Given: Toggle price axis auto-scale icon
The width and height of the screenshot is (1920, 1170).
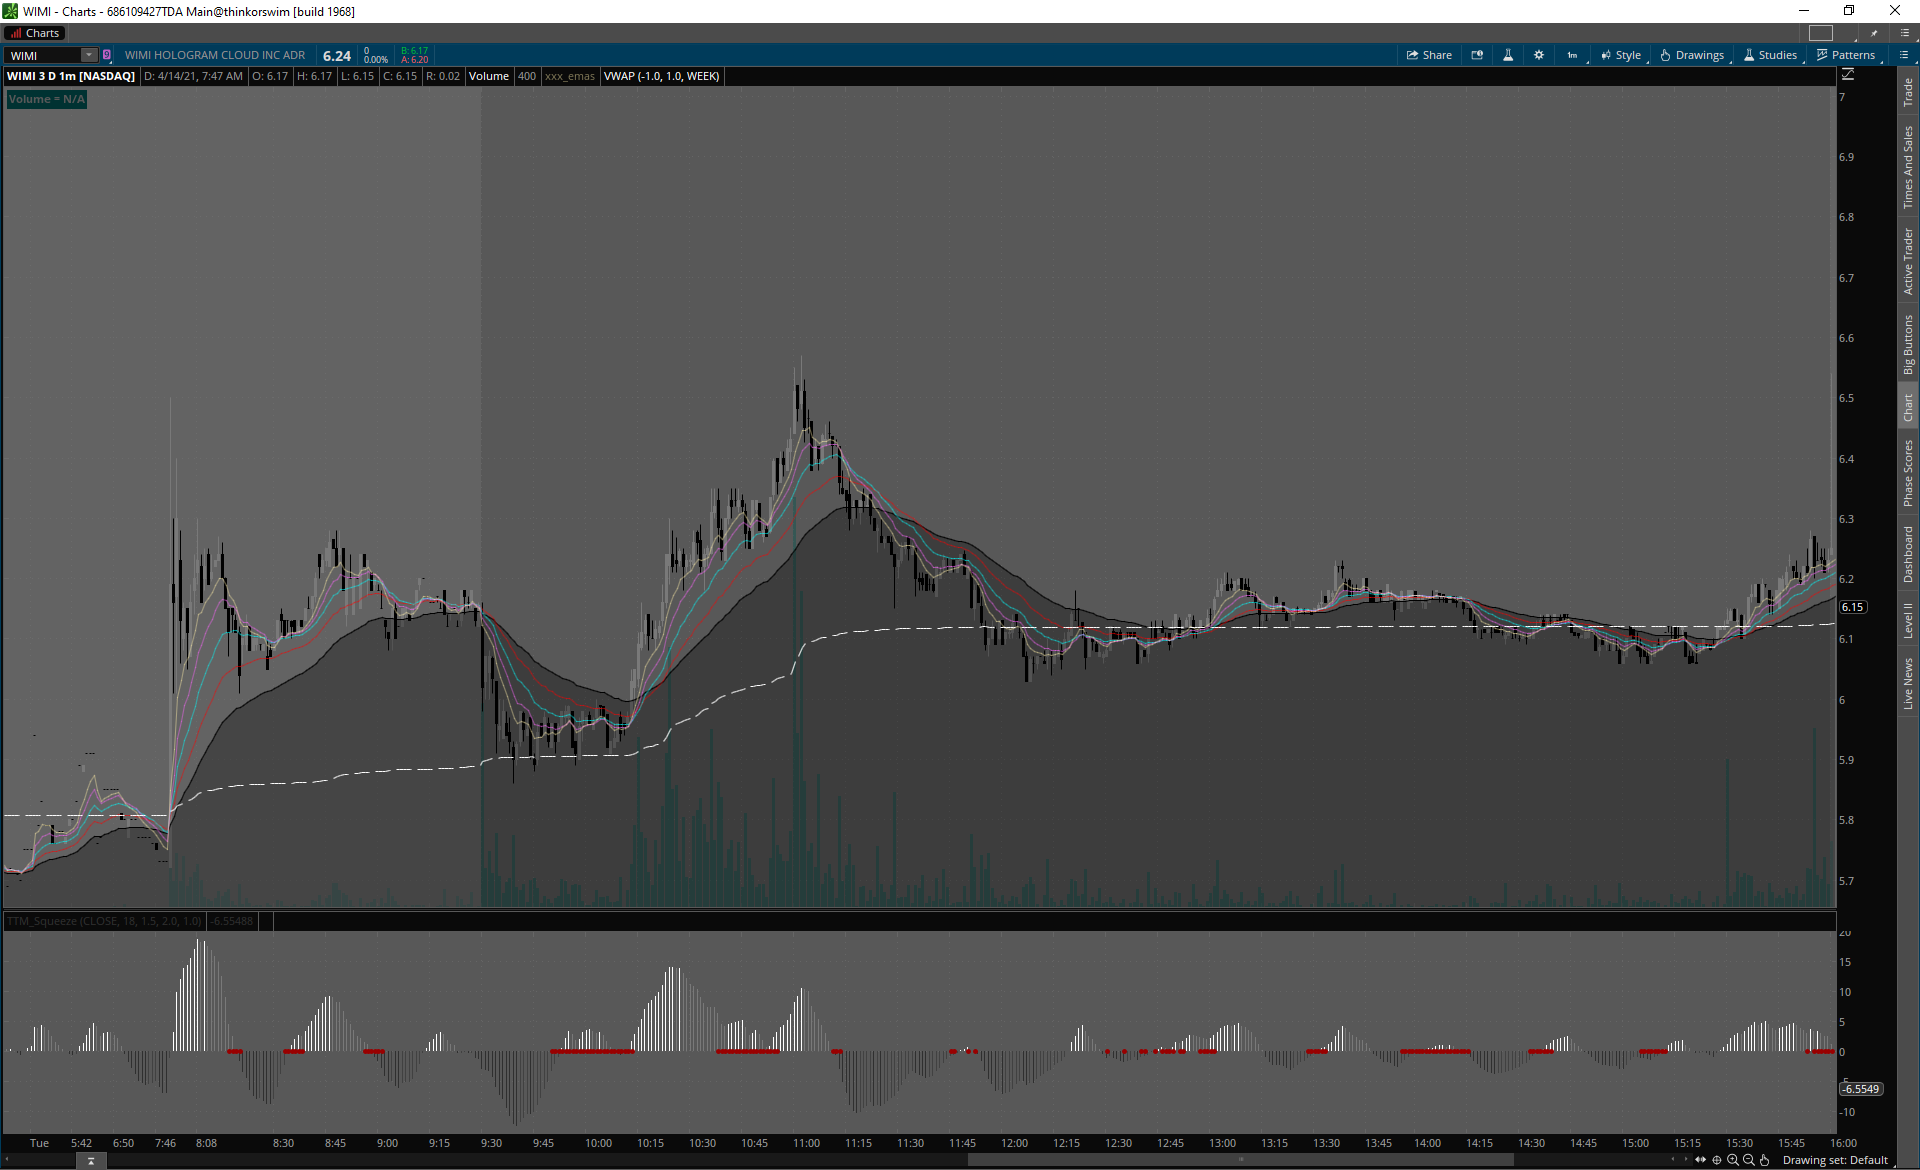Looking at the screenshot, I should [x=1848, y=75].
